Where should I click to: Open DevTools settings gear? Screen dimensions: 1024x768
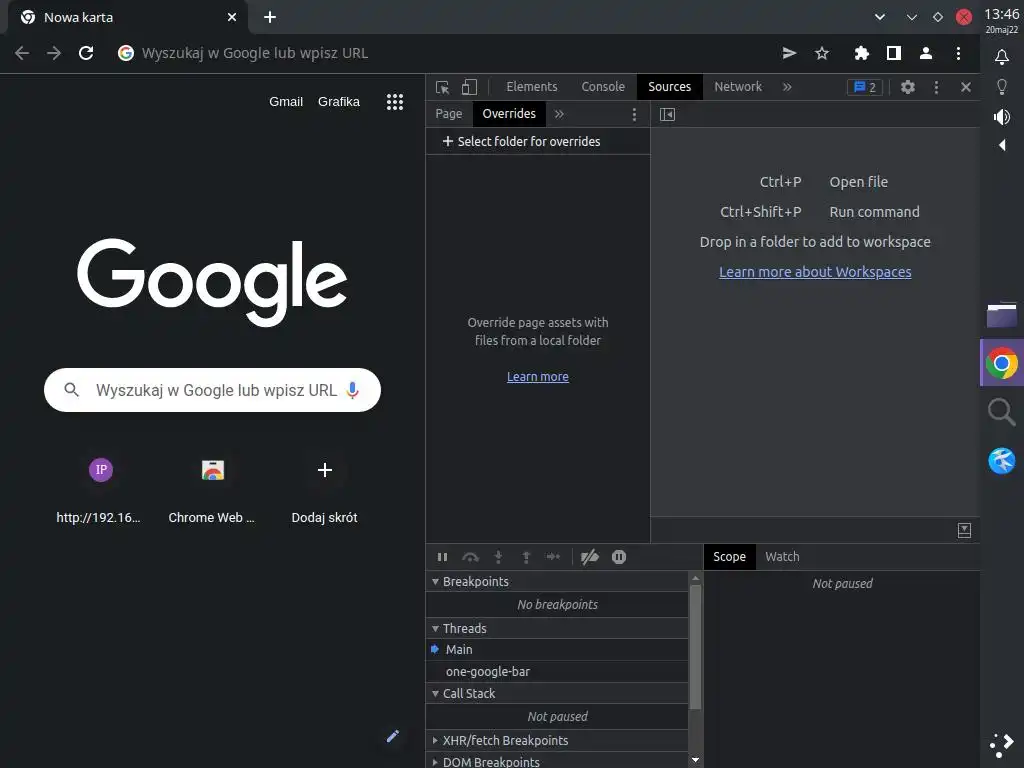pos(907,87)
